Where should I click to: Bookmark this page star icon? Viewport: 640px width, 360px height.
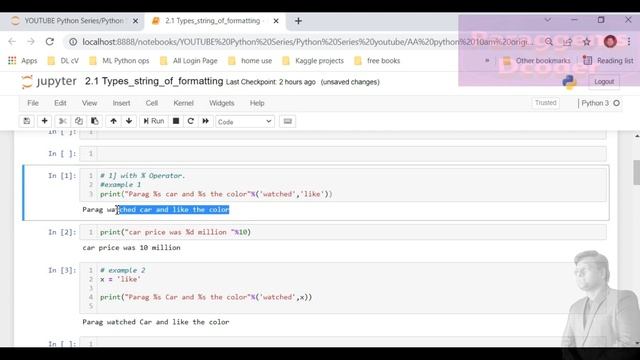[587, 42]
